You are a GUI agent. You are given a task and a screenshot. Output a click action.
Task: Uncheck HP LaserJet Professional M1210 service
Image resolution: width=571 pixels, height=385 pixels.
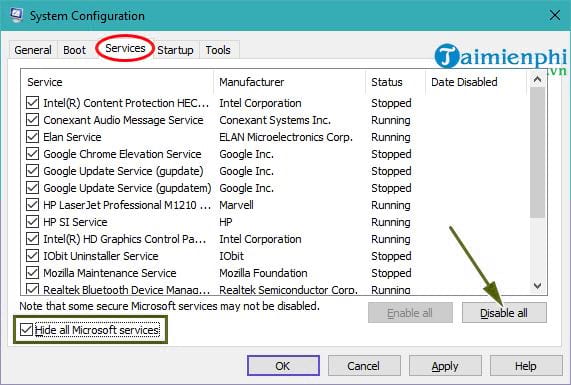(32, 205)
